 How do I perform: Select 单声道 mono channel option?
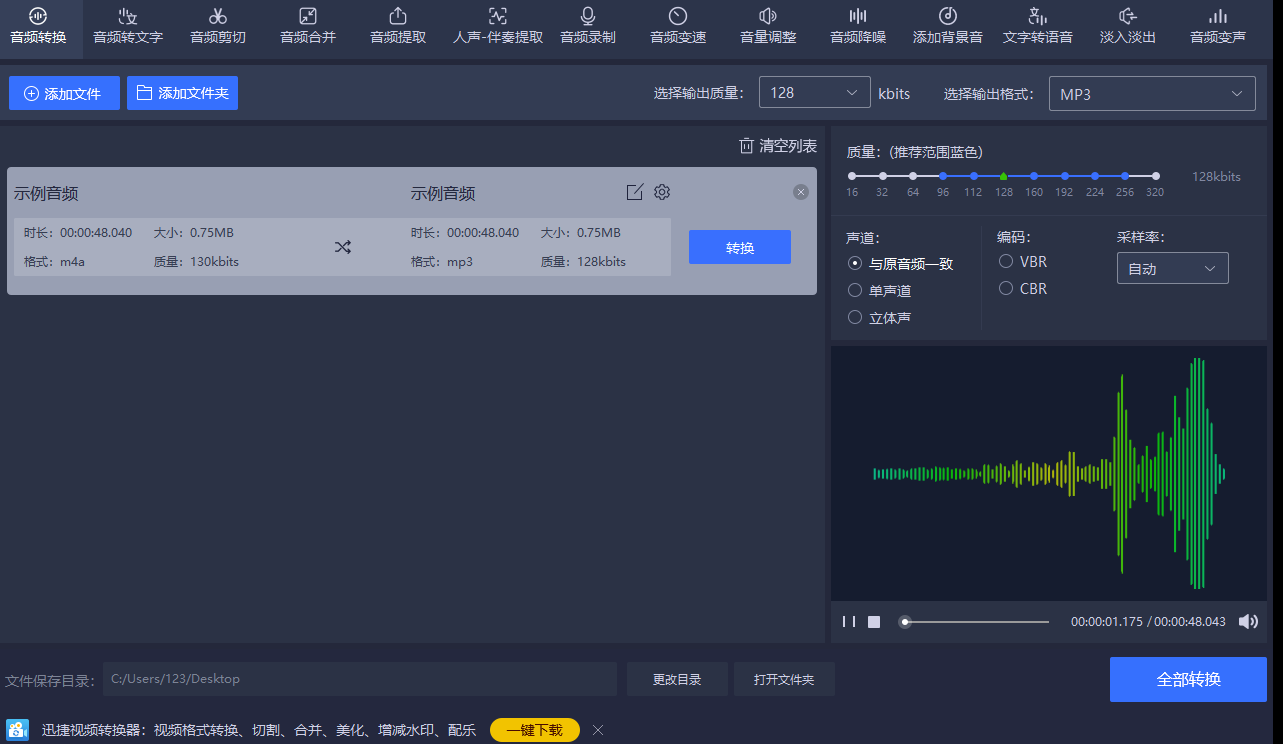(879, 290)
